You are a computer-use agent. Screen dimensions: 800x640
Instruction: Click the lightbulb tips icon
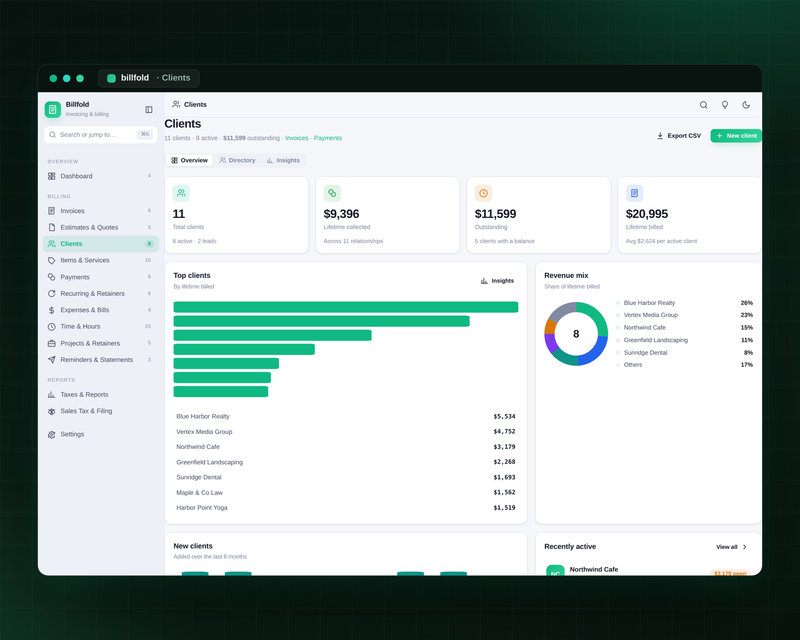(724, 105)
